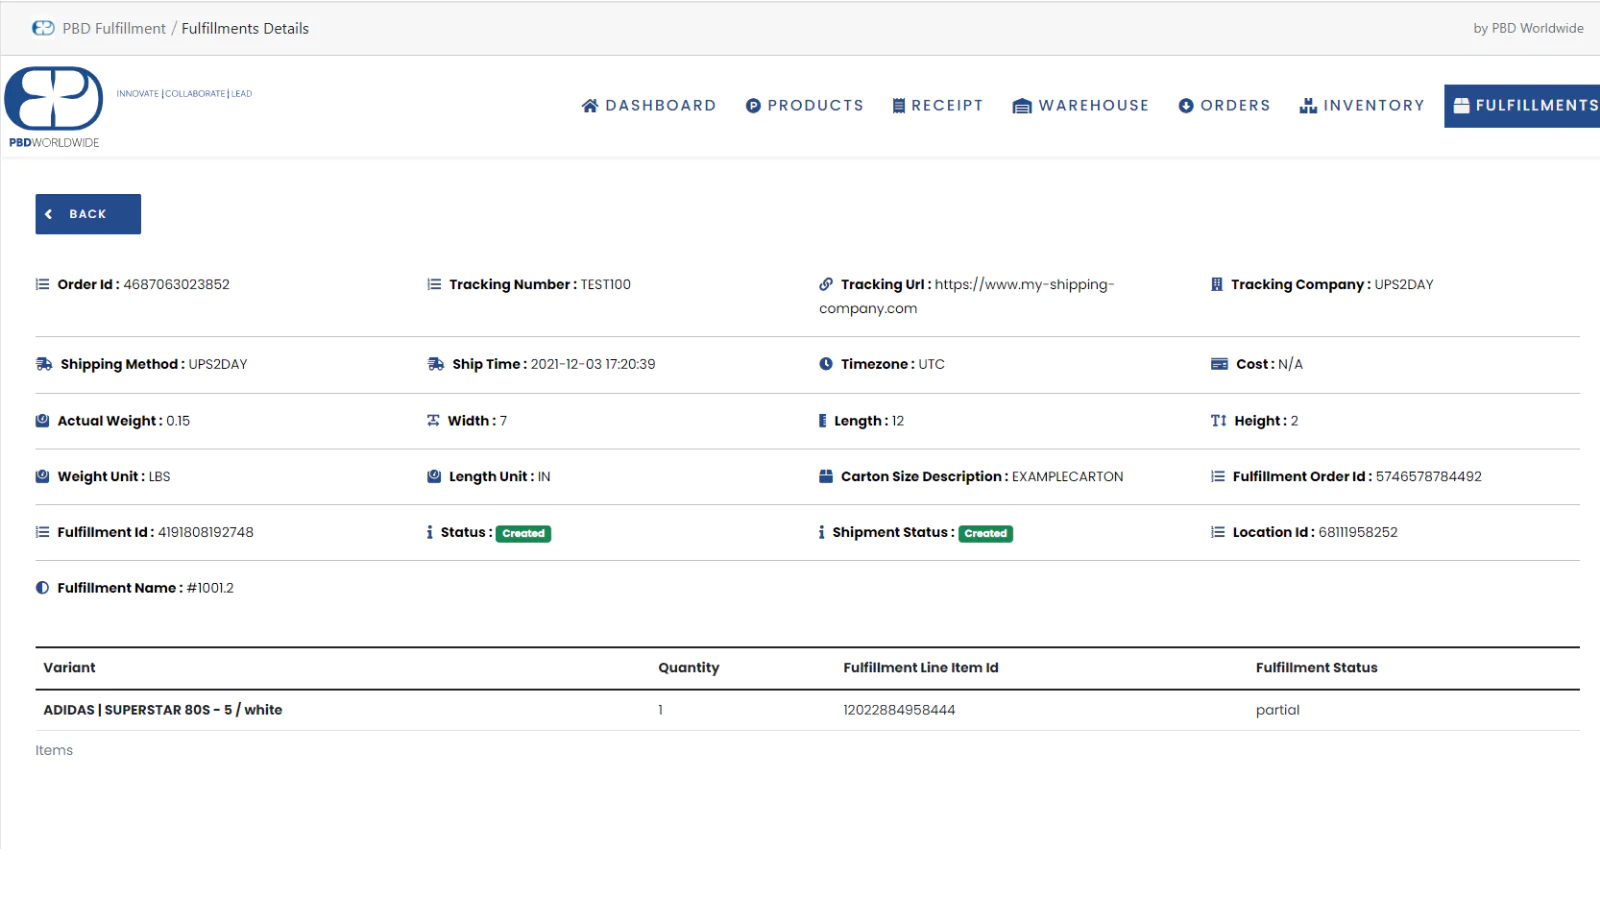Navigate to the Warehouse page
The width and height of the screenshot is (1600, 900).
[1081, 106]
